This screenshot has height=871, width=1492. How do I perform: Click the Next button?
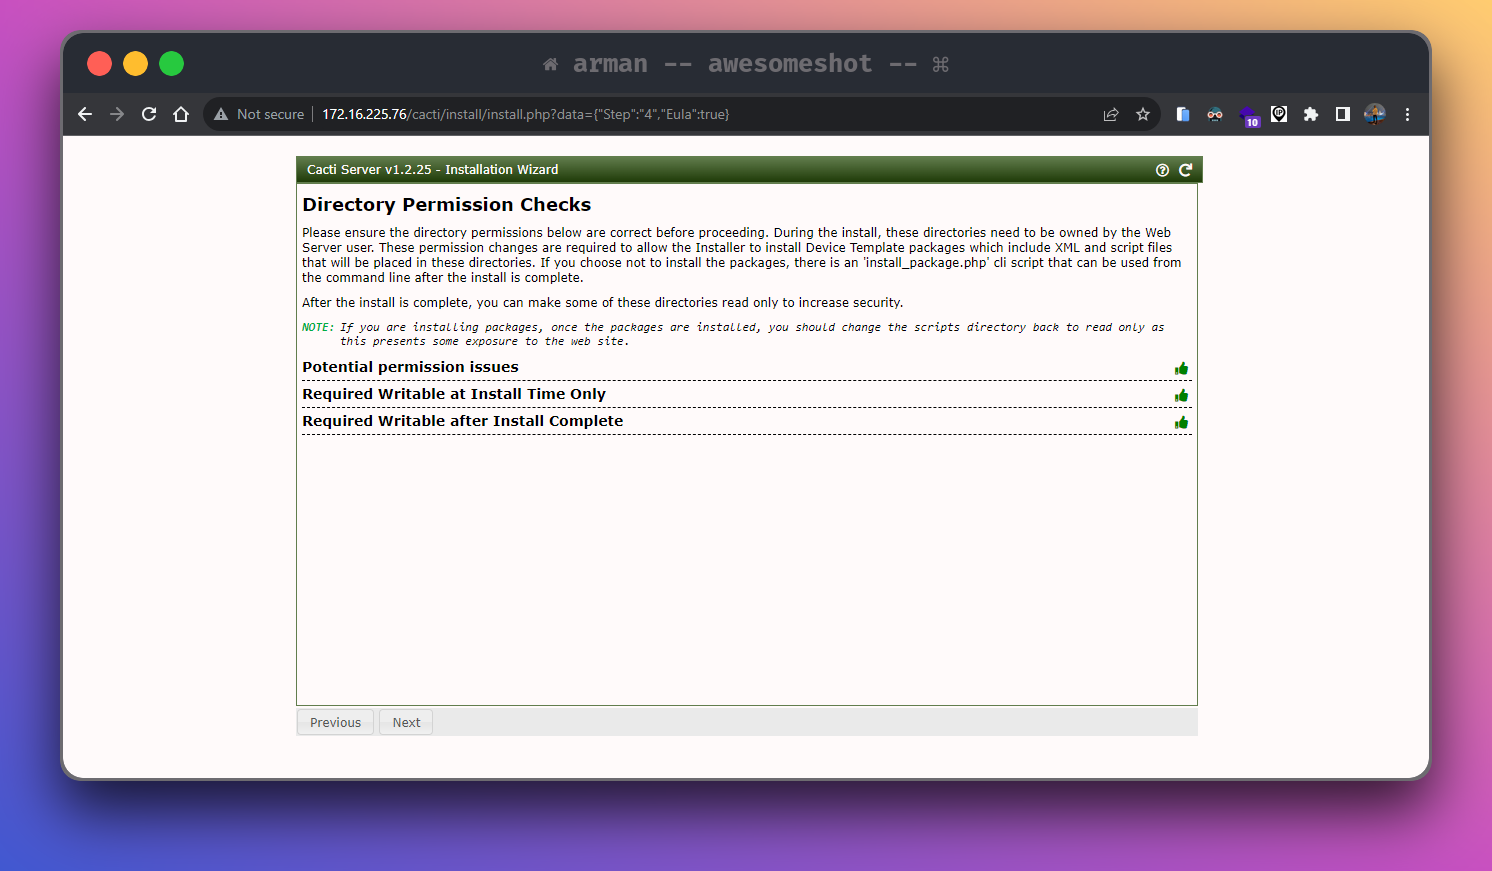pyautogui.click(x=406, y=722)
